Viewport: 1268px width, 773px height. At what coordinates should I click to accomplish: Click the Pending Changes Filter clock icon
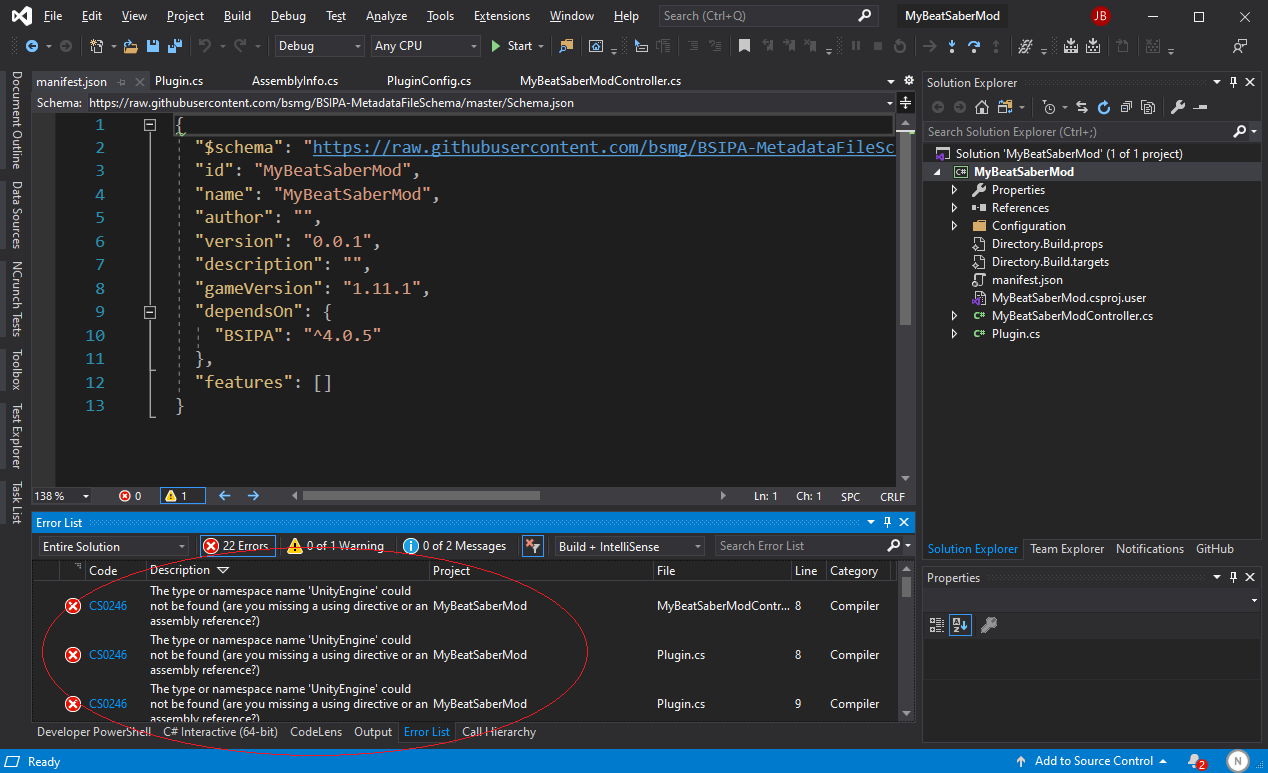click(1048, 107)
